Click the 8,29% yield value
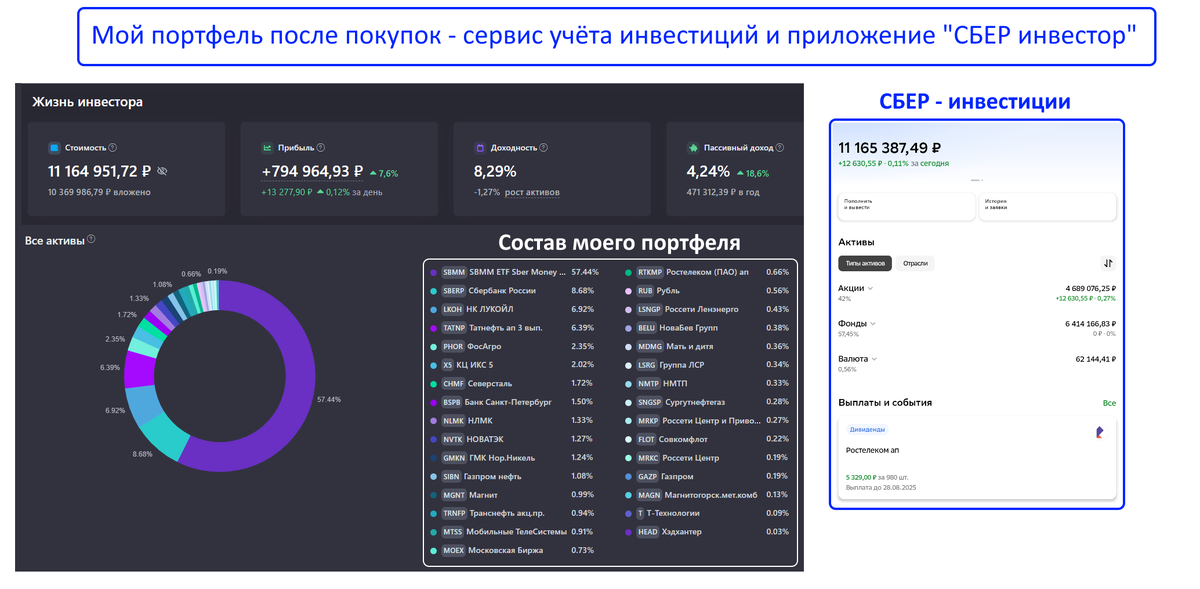The height and width of the screenshot is (589, 1200). pyautogui.click(x=496, y=171)
